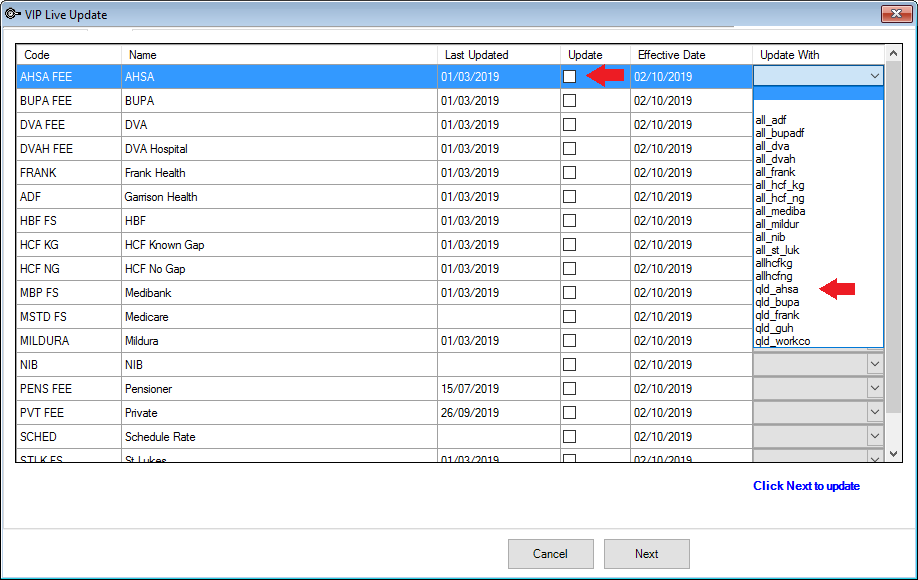Choose all_mildur from the list

[818, 224]
